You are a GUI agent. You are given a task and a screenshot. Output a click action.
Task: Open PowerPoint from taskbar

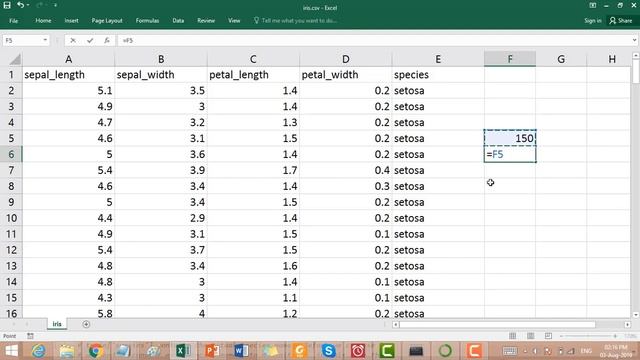212,351
